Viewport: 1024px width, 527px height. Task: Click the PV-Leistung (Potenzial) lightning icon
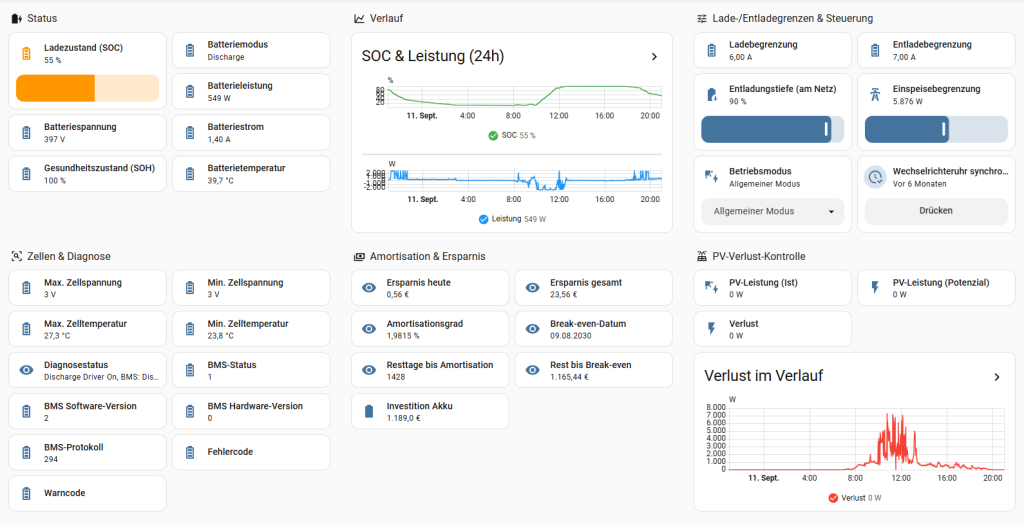(875, 288)
